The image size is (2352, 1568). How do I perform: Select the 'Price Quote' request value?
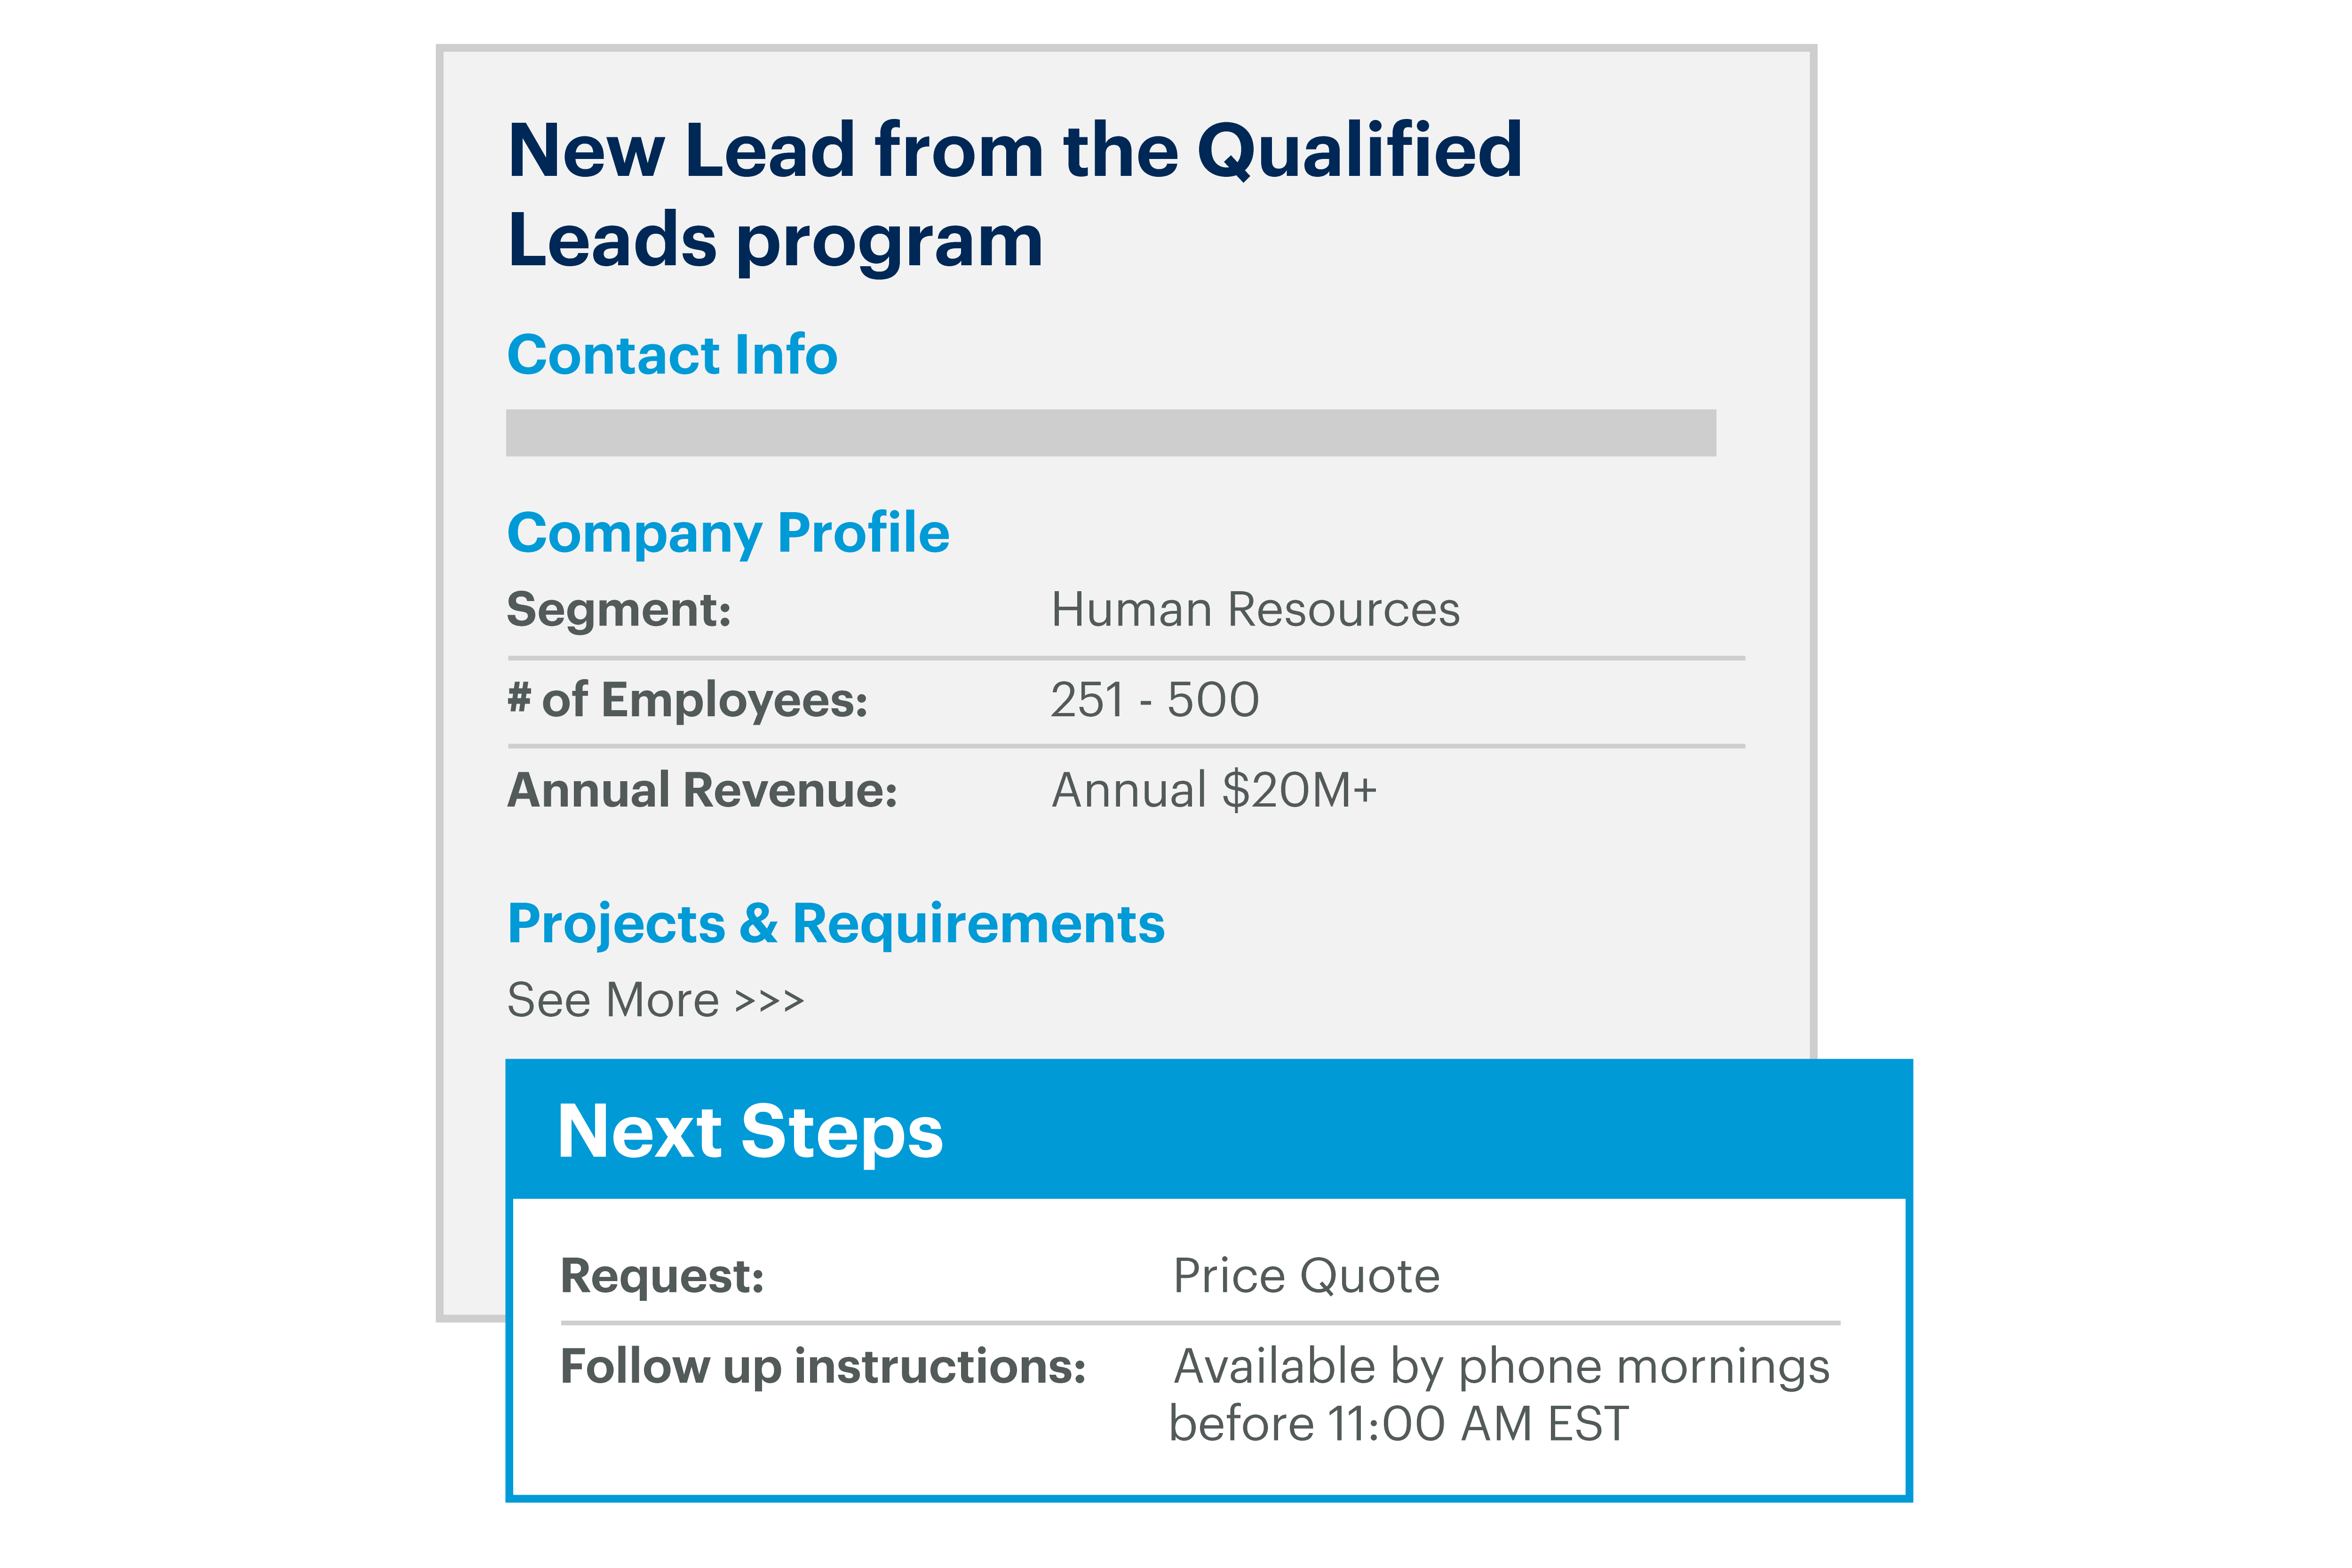(x=1306, y=1275)
